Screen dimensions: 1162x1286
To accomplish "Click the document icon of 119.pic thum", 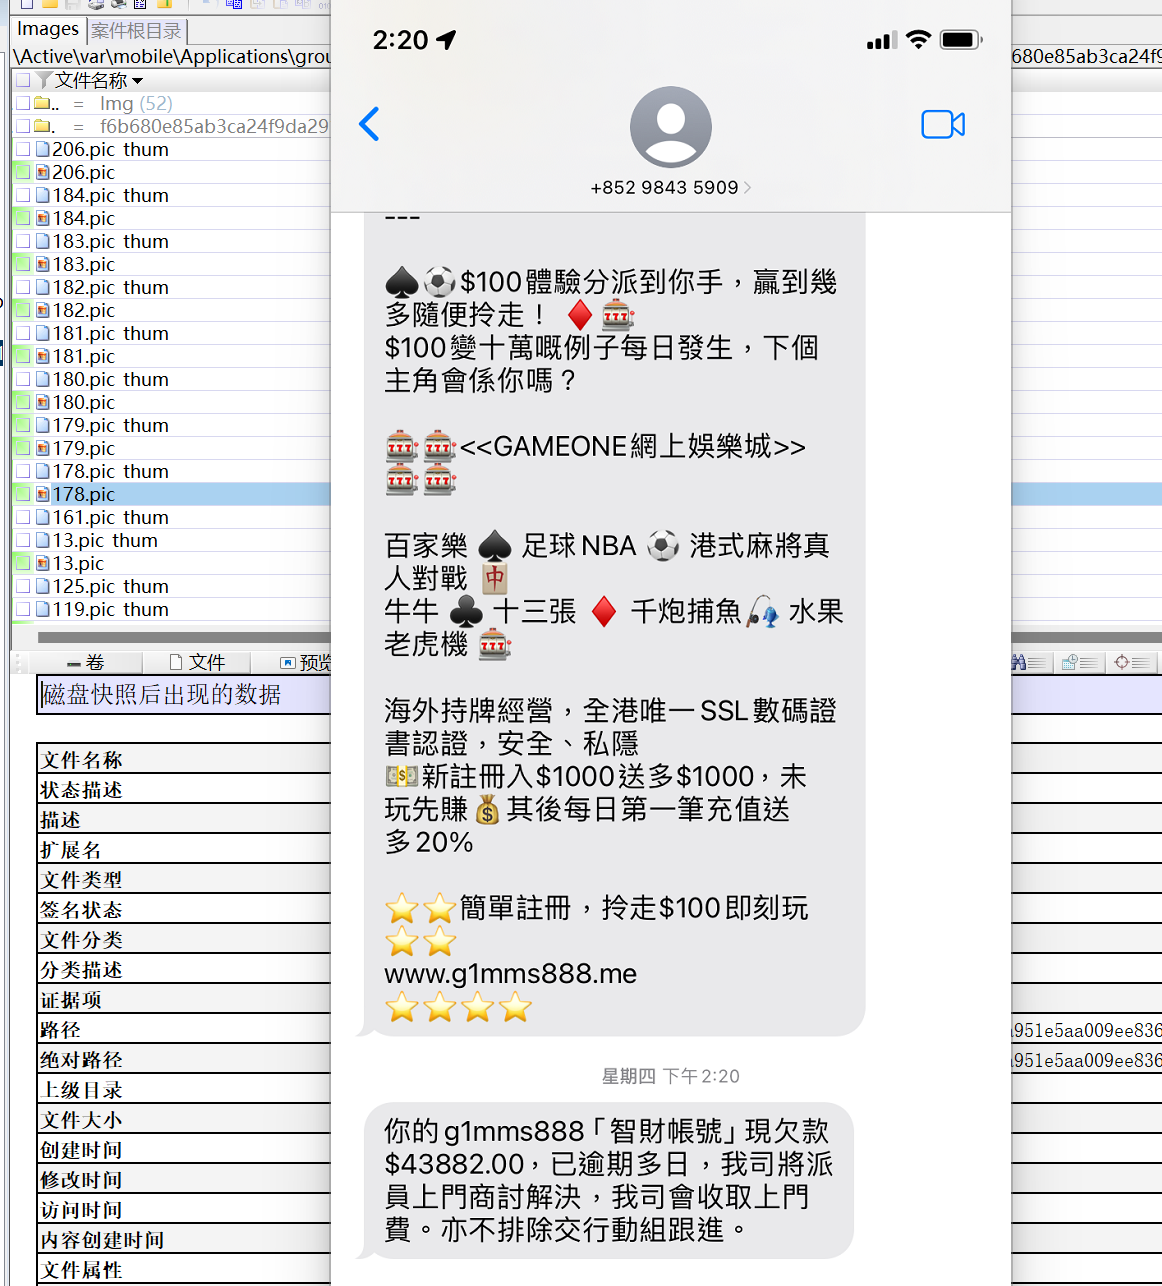I will point(43,609).
